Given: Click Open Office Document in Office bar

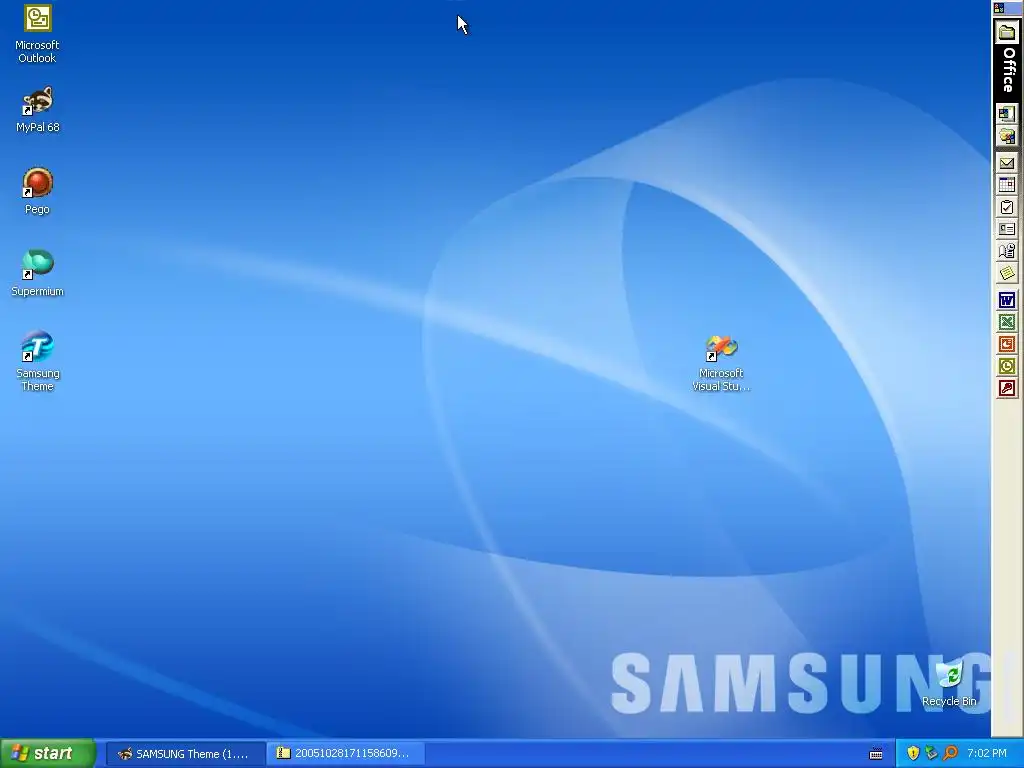Looking at the screenshot, I should click(1007, 136).
